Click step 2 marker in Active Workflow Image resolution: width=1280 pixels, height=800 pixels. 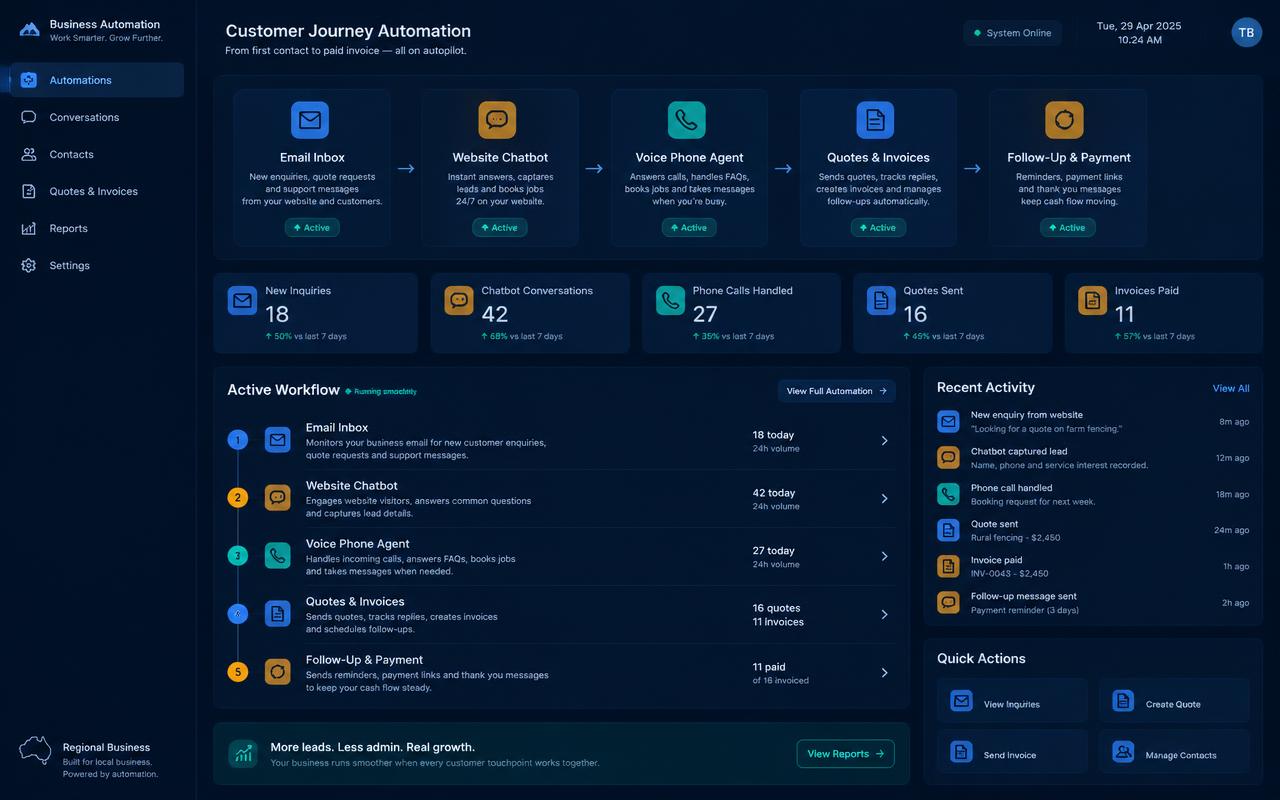point(237,497)
